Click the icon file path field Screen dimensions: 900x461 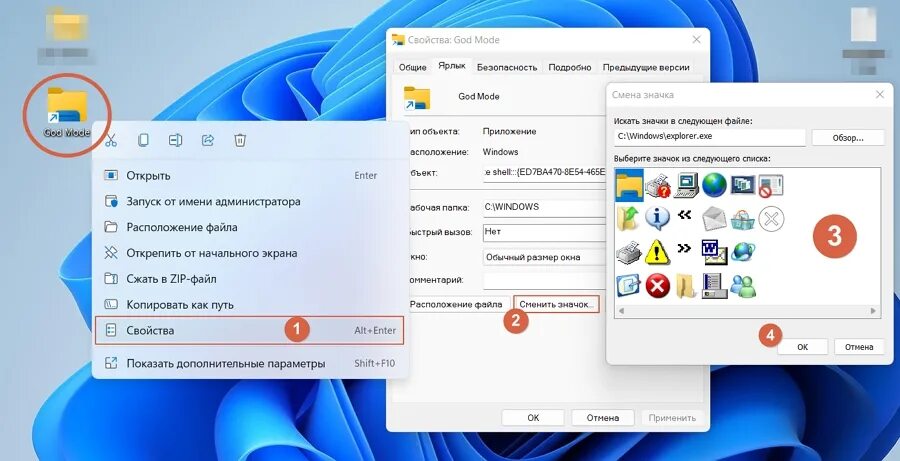coord(710,137)
